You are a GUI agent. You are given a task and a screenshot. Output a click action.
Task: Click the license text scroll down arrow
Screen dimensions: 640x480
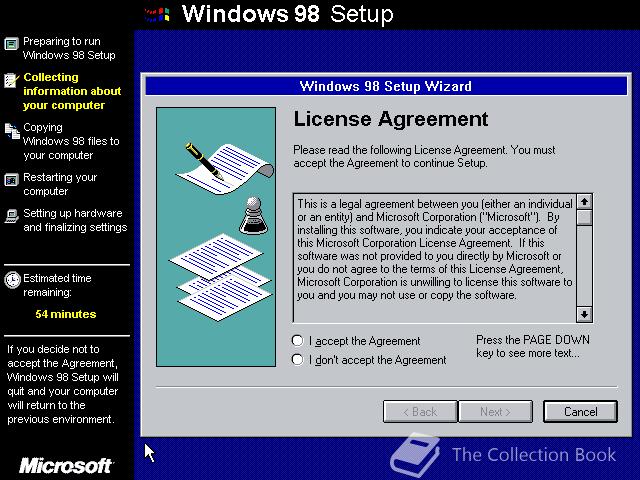tap(584, 314)
